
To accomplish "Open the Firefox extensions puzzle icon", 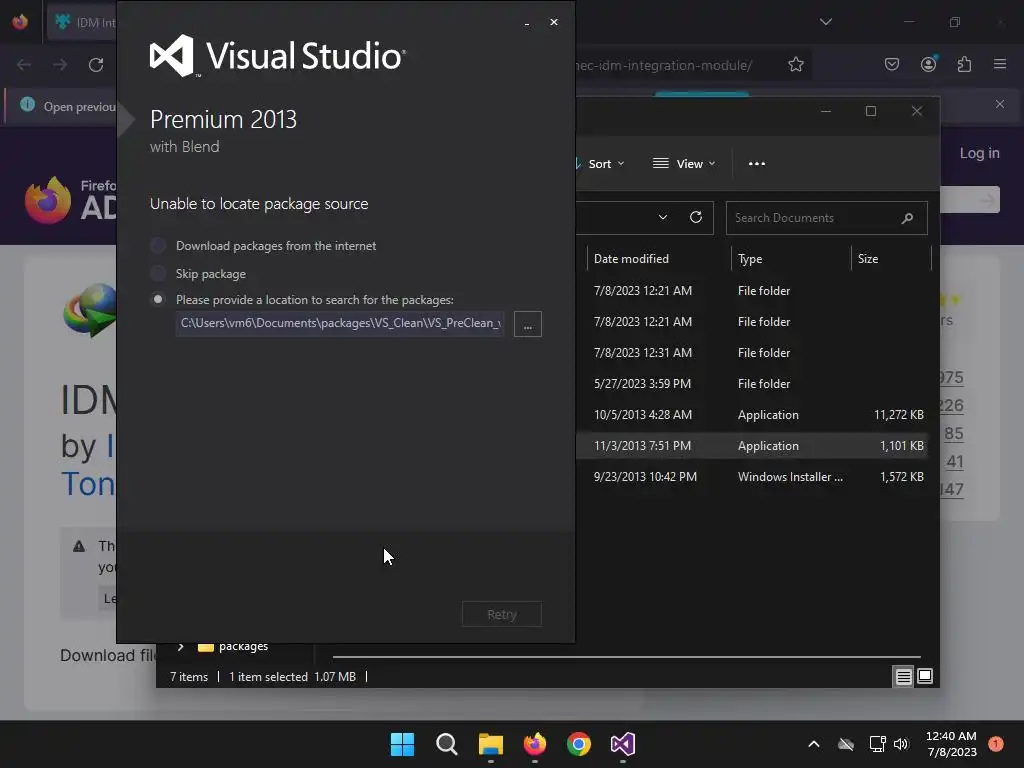I will click(964, 64).
